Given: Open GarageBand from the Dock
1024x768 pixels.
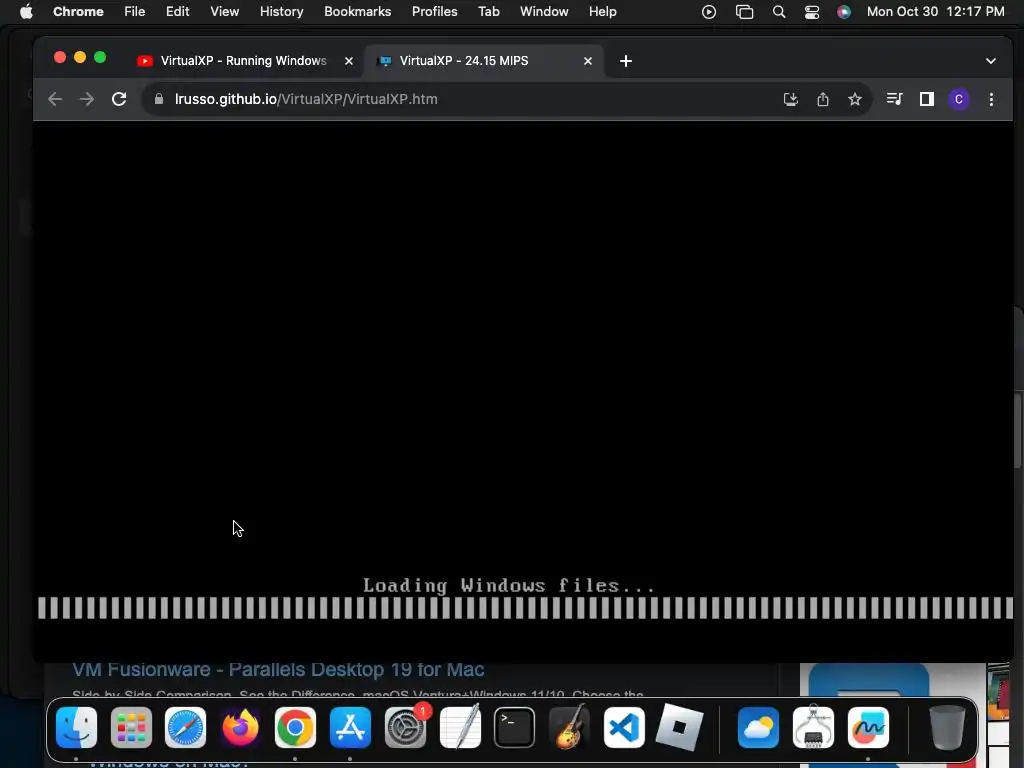Looking at the screenshot, I should 569,727.
